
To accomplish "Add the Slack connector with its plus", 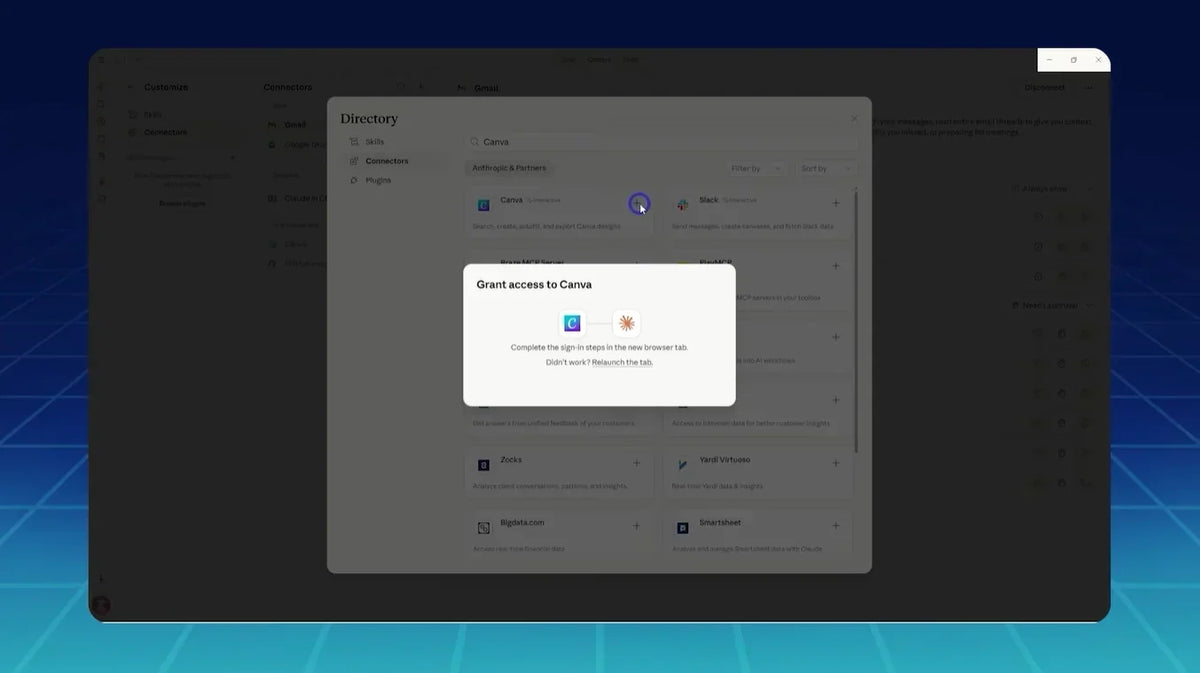I will click(836, 203).
